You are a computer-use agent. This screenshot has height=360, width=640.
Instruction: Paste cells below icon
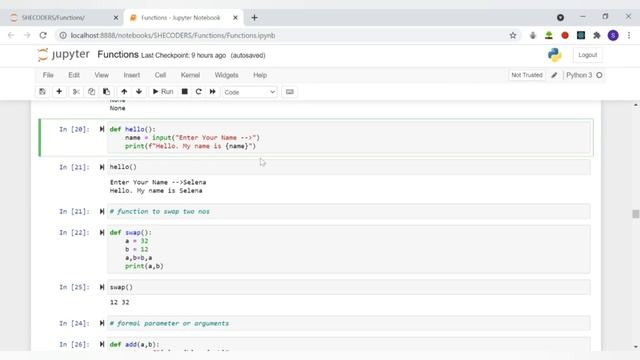pyautogui.click(x=107, y=92)
